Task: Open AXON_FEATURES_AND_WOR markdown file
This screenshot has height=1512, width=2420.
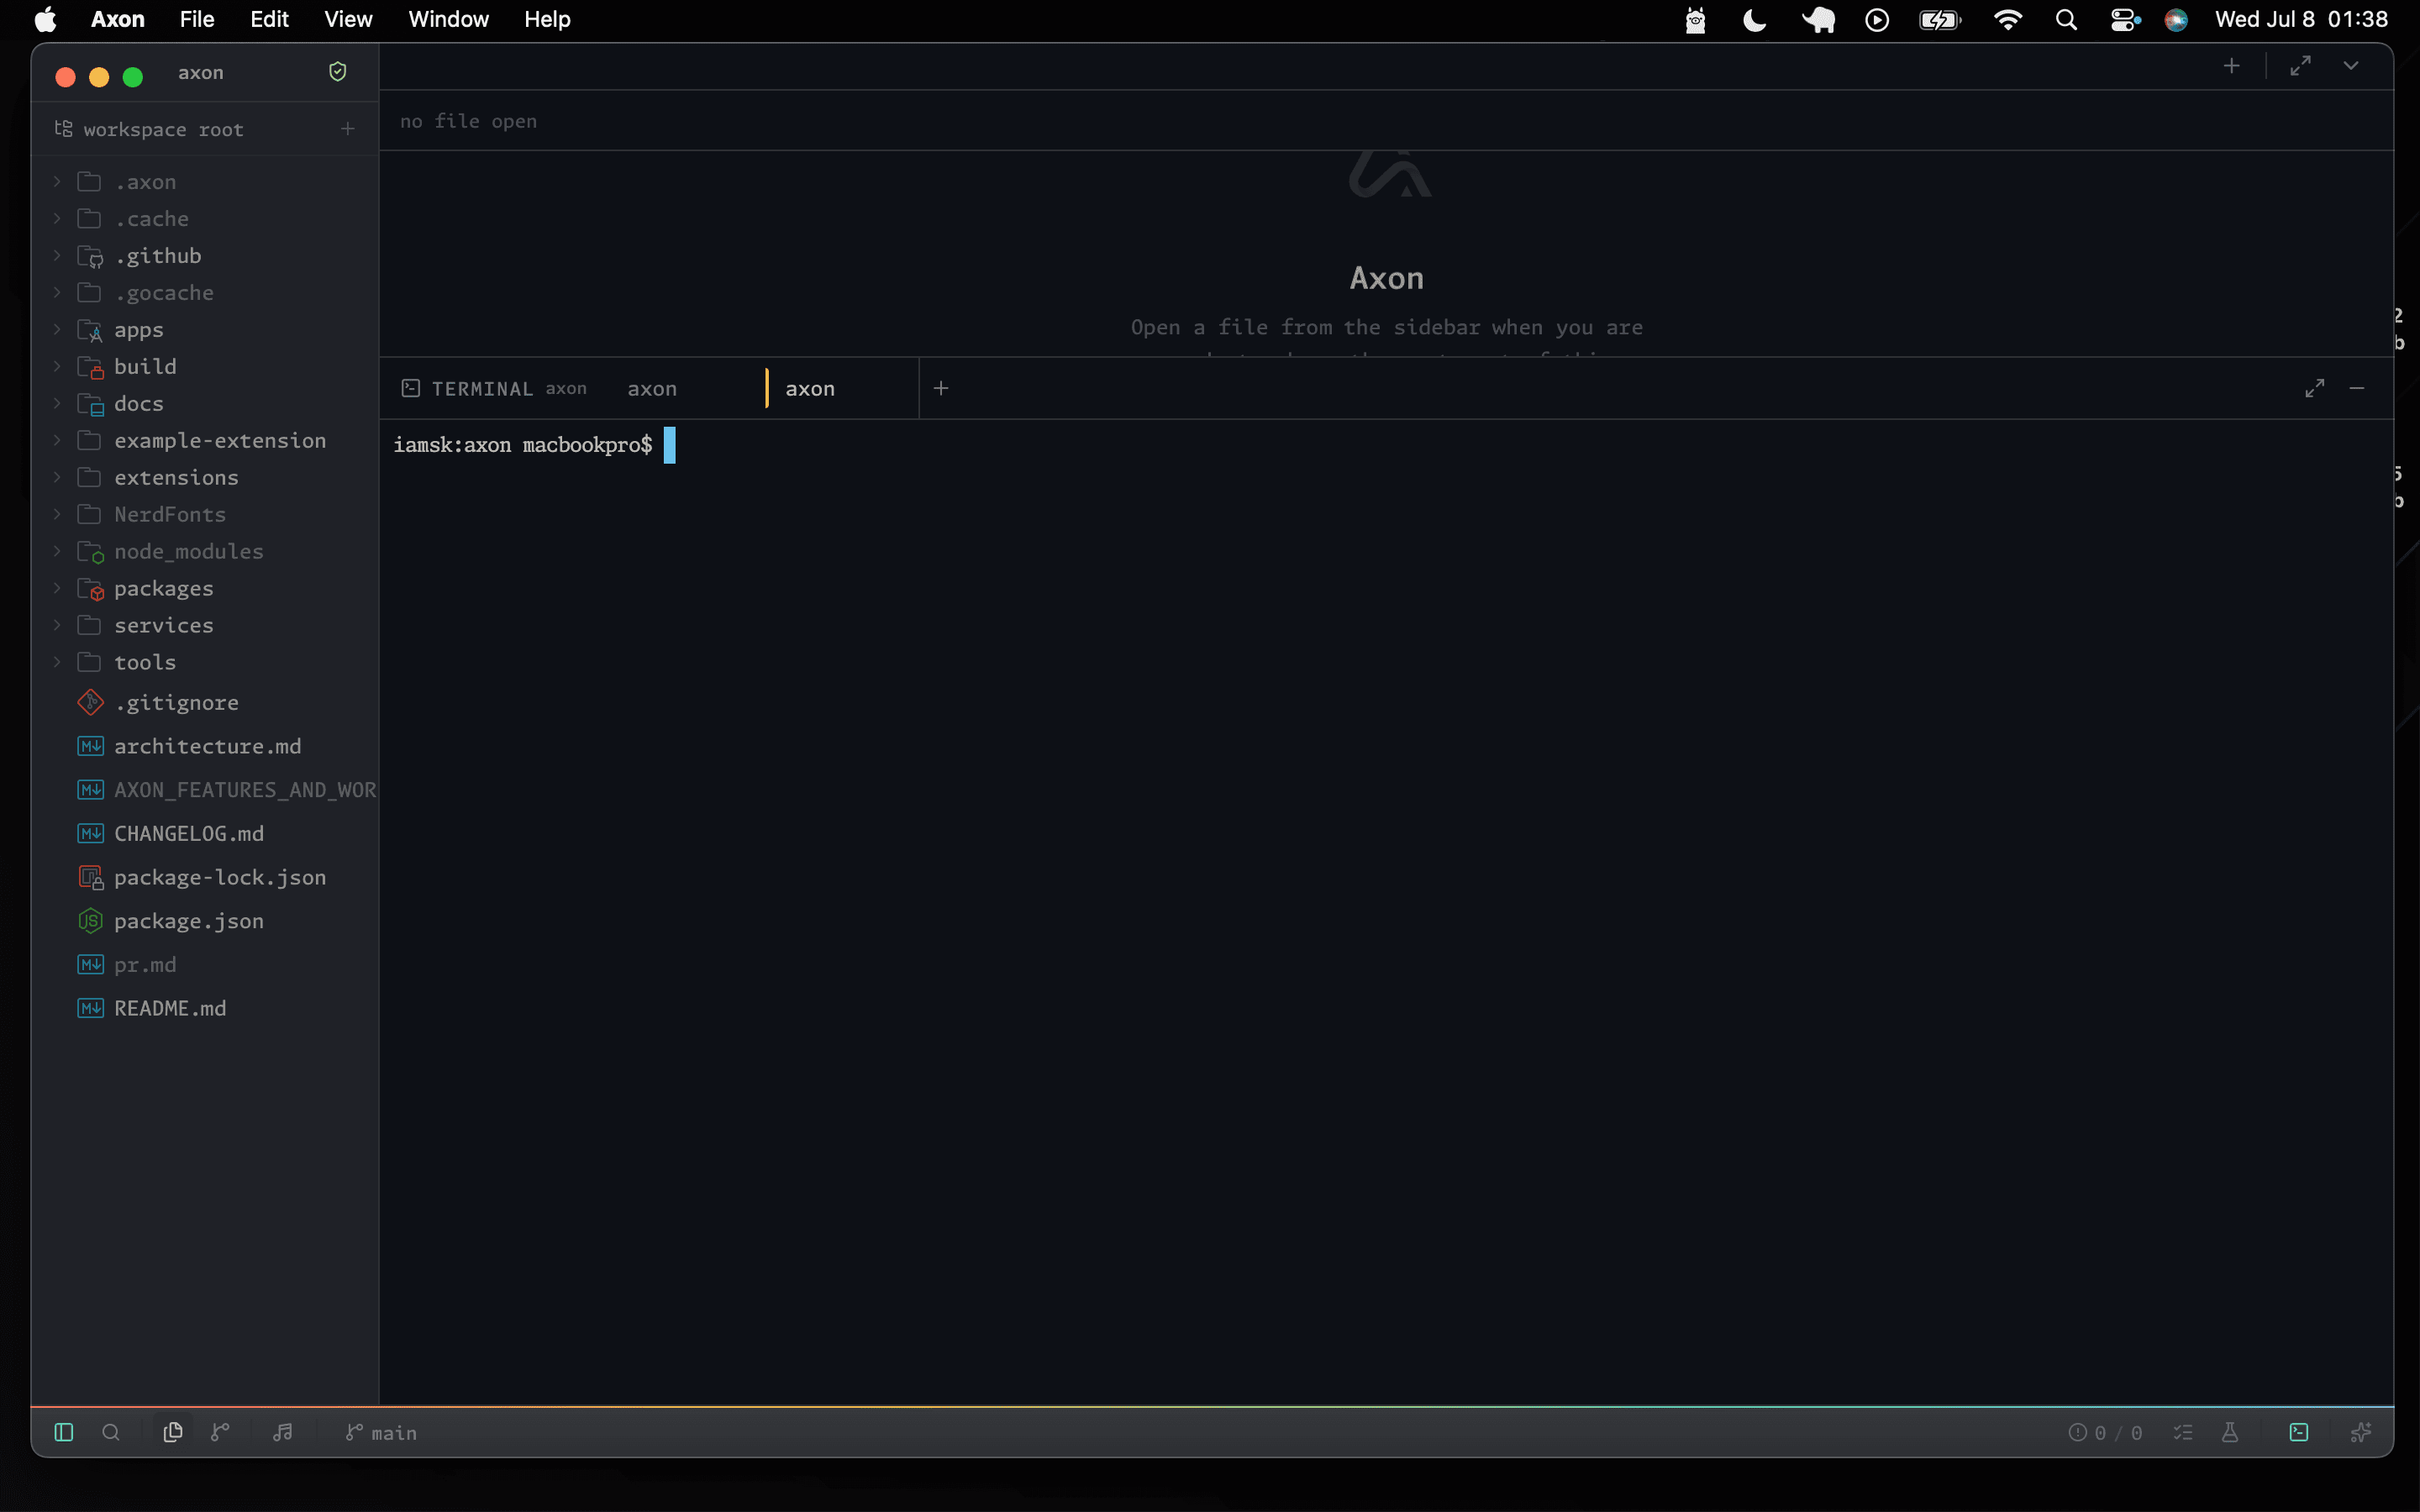Action: click(x=204, y=790)
